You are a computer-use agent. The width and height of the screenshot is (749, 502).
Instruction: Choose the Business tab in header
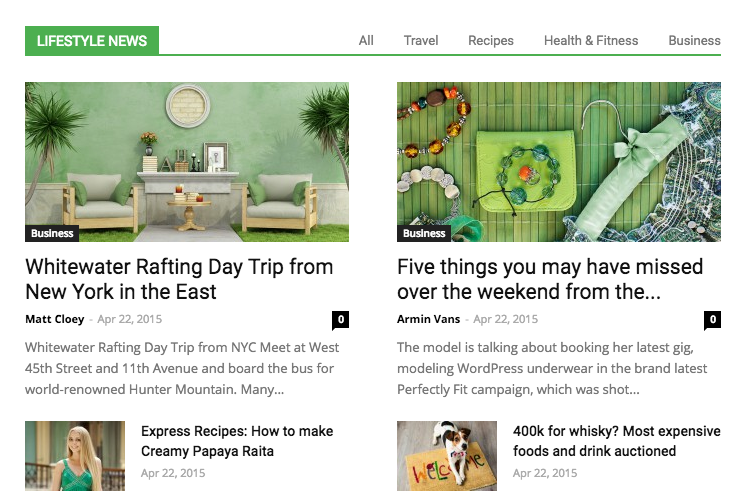tap(694, 41)
